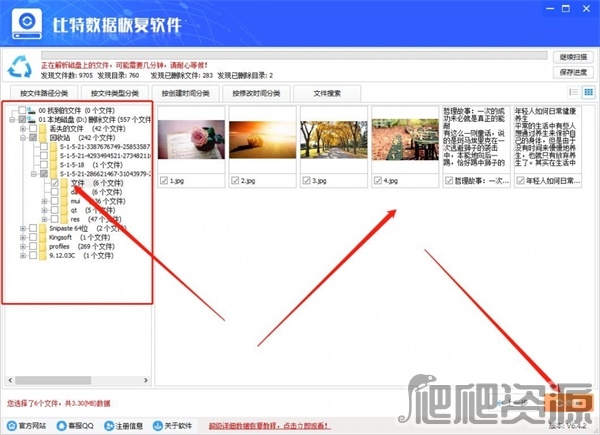Click folder icon of qt

point(64,210)
